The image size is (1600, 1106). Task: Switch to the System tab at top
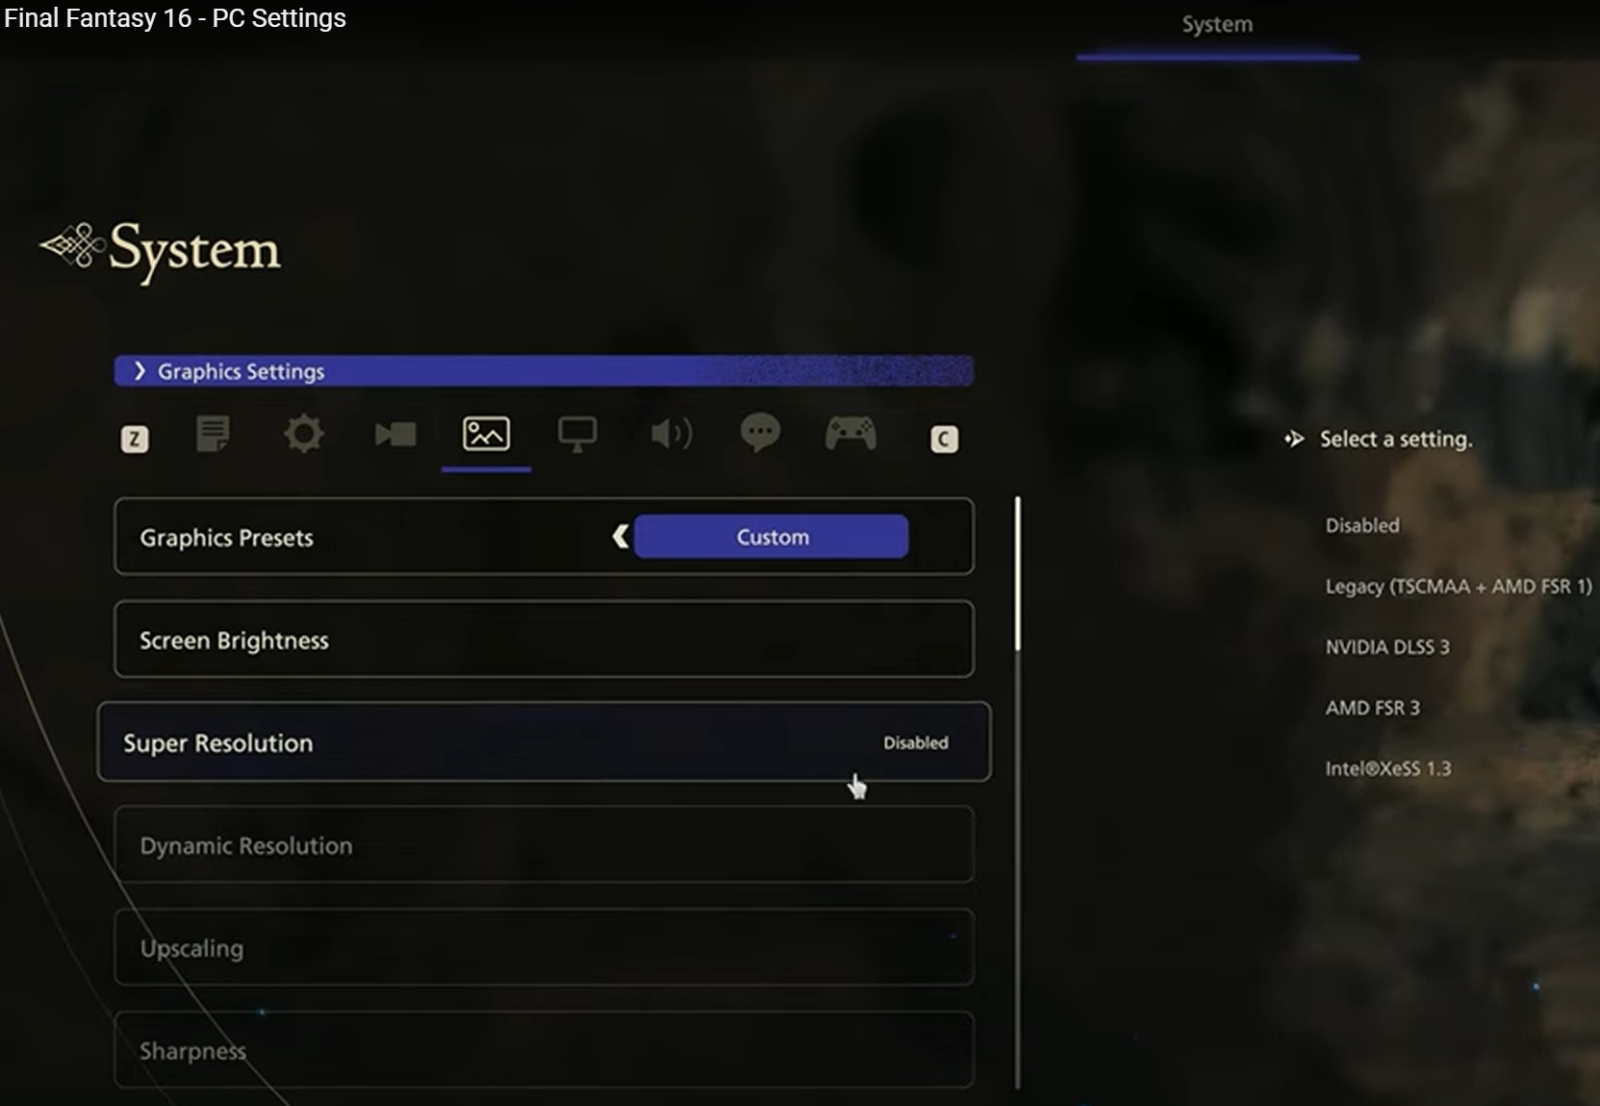[x=1217, y=25]
